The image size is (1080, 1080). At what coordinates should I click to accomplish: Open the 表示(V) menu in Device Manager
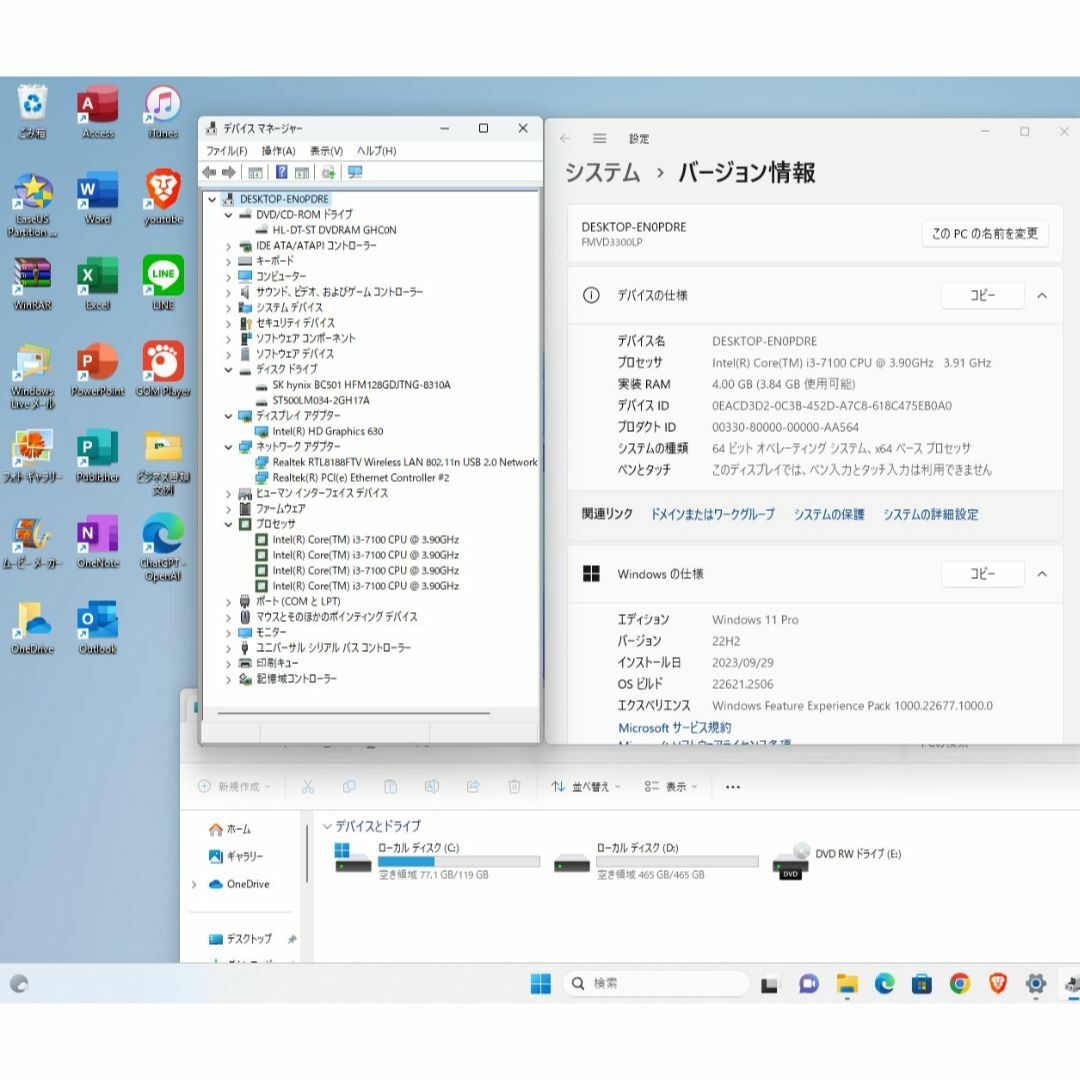pyautogui.click(x=326, y=151)
